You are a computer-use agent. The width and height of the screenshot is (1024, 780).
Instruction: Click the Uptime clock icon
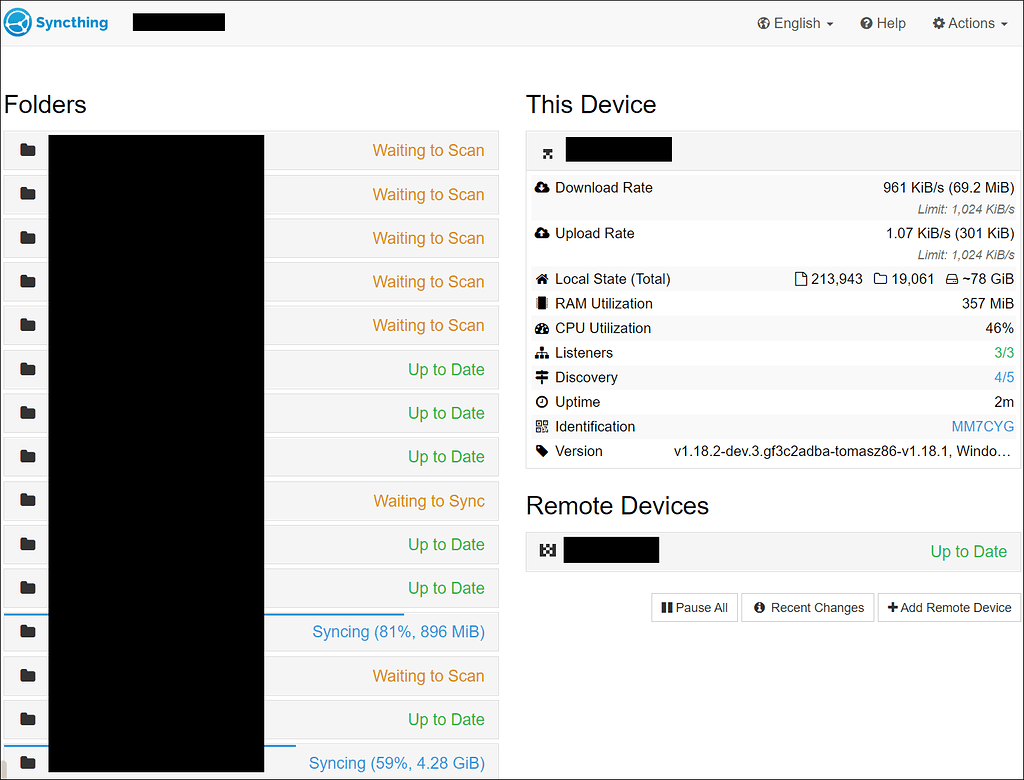coord(541,401)
